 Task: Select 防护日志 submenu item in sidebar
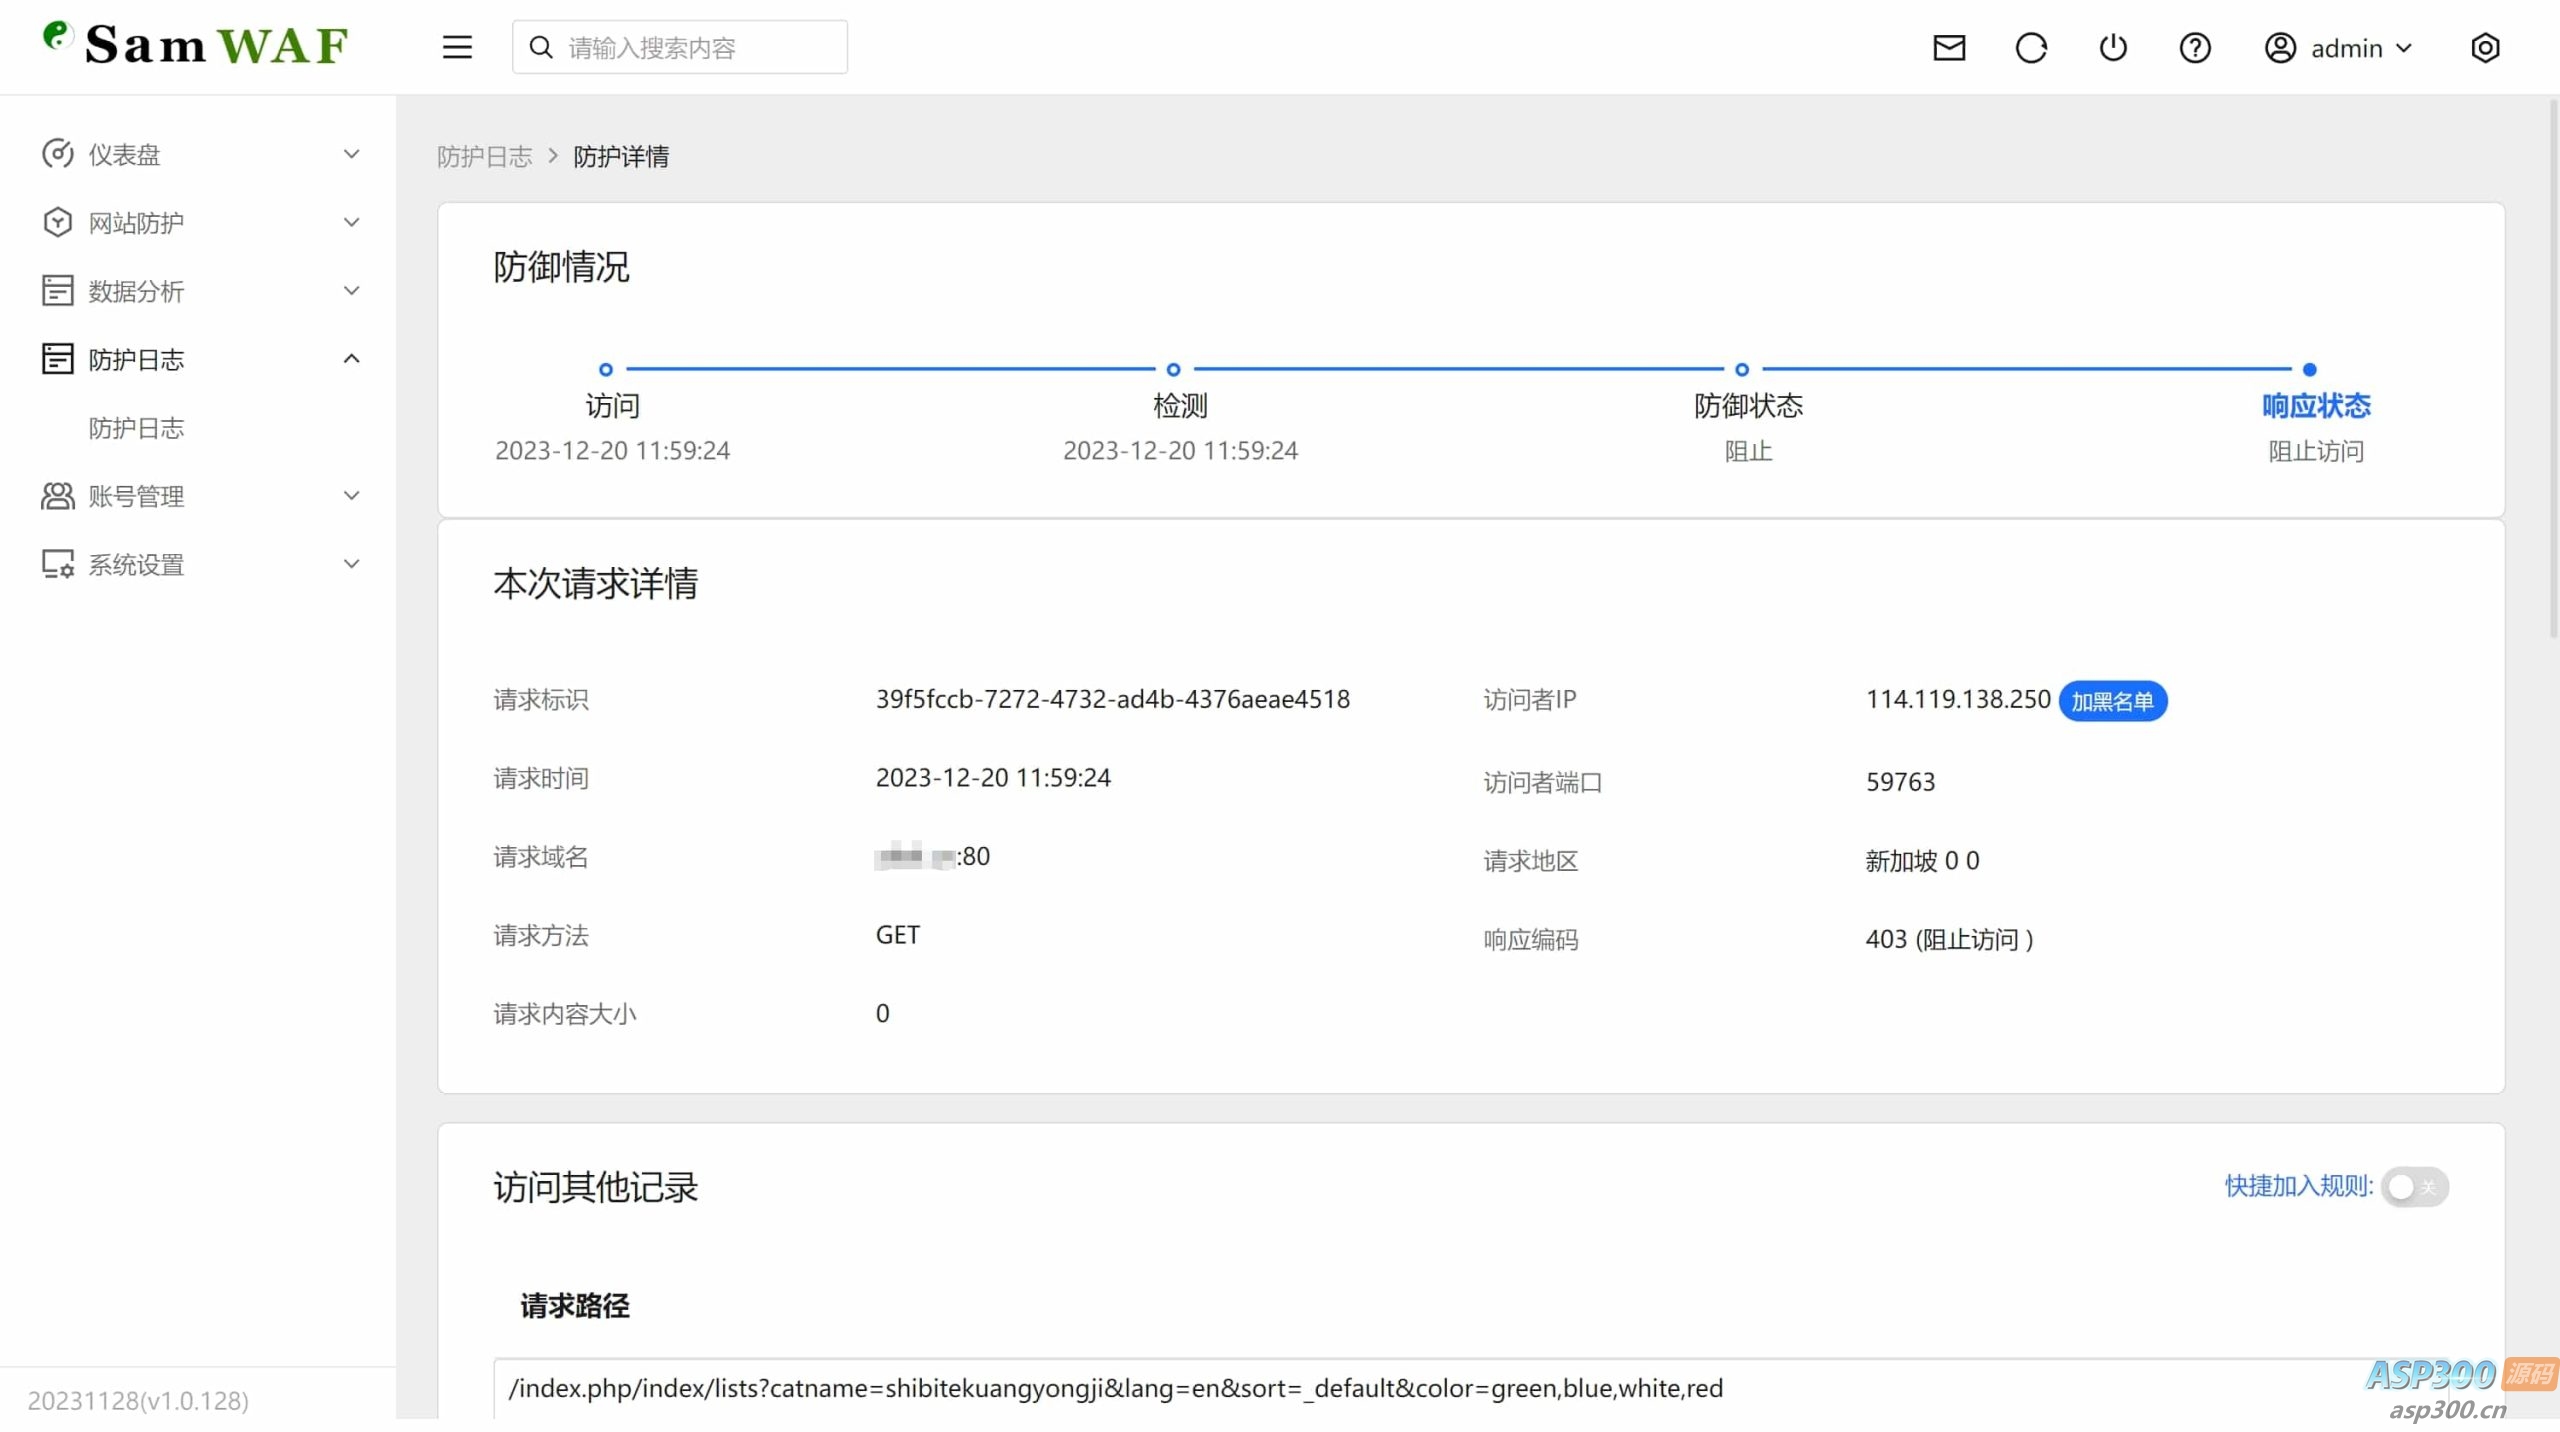tap(136, 427)
